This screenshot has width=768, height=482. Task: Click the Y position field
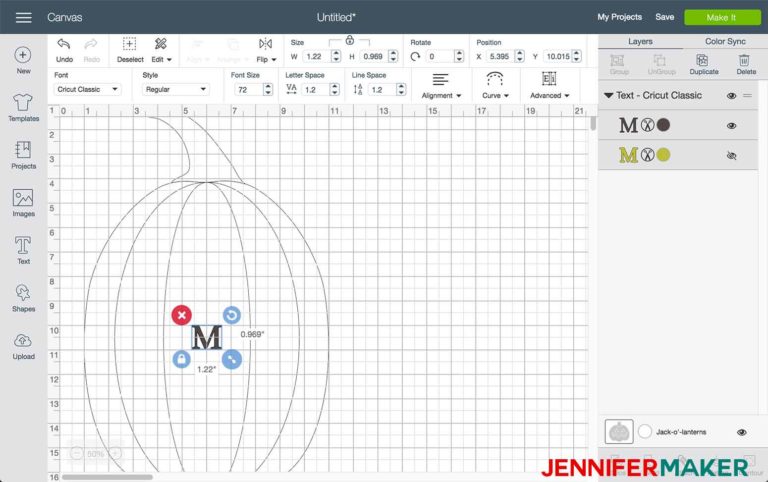click(558, 56)
